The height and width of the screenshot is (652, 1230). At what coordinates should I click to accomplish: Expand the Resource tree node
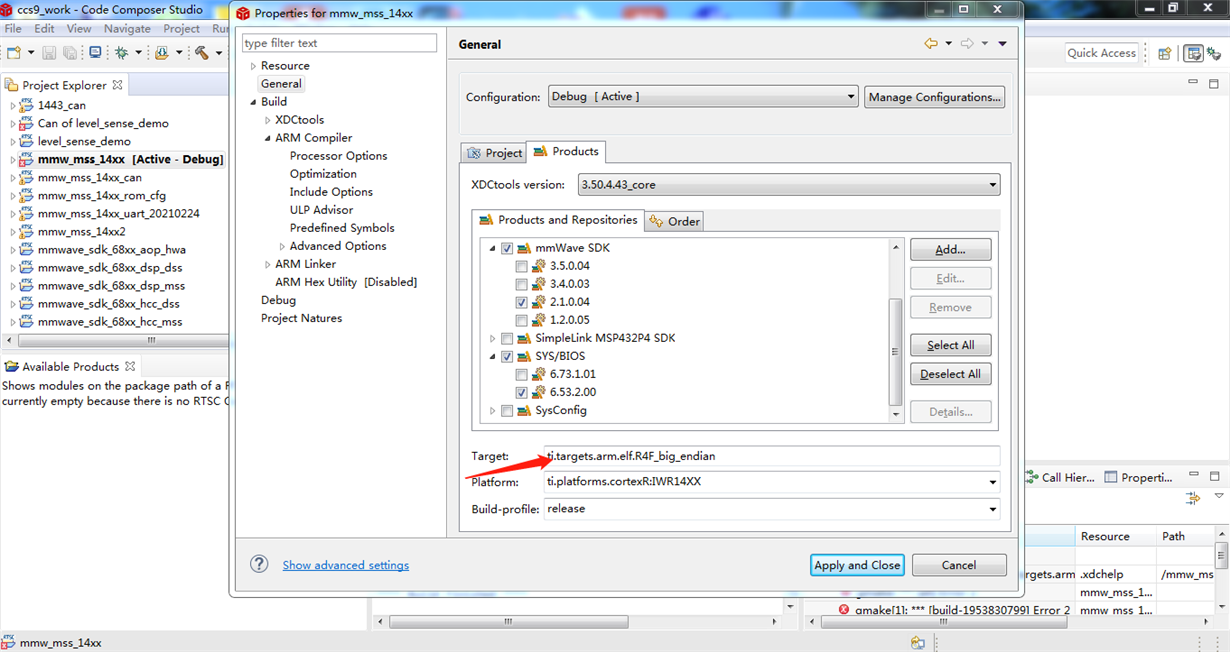coord(253,66)
